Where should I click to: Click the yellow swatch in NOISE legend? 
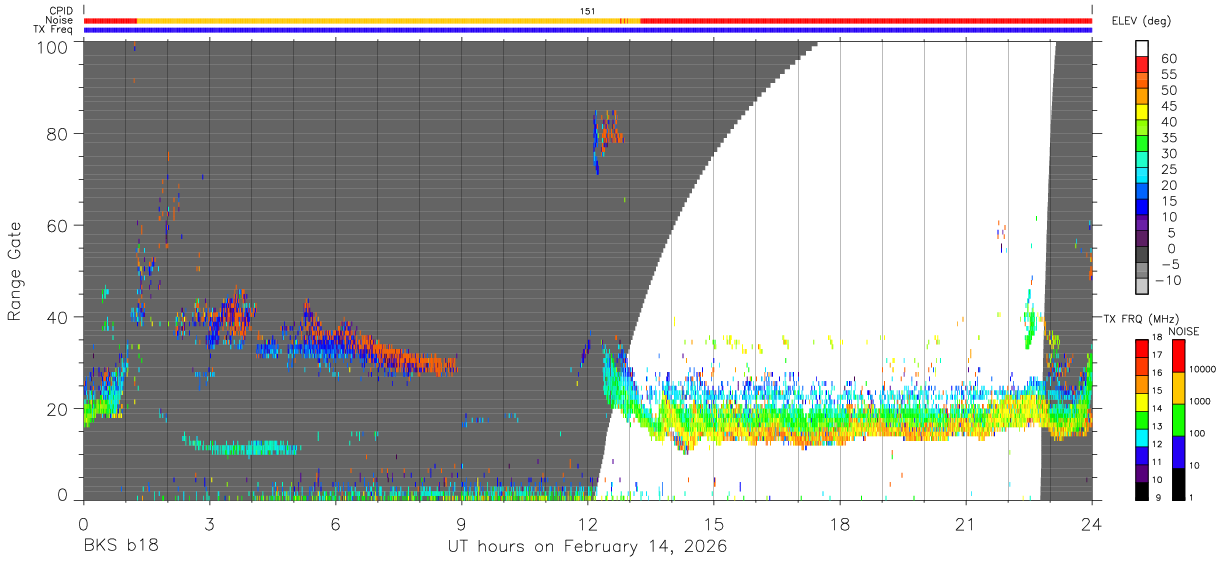(1176, 388)
